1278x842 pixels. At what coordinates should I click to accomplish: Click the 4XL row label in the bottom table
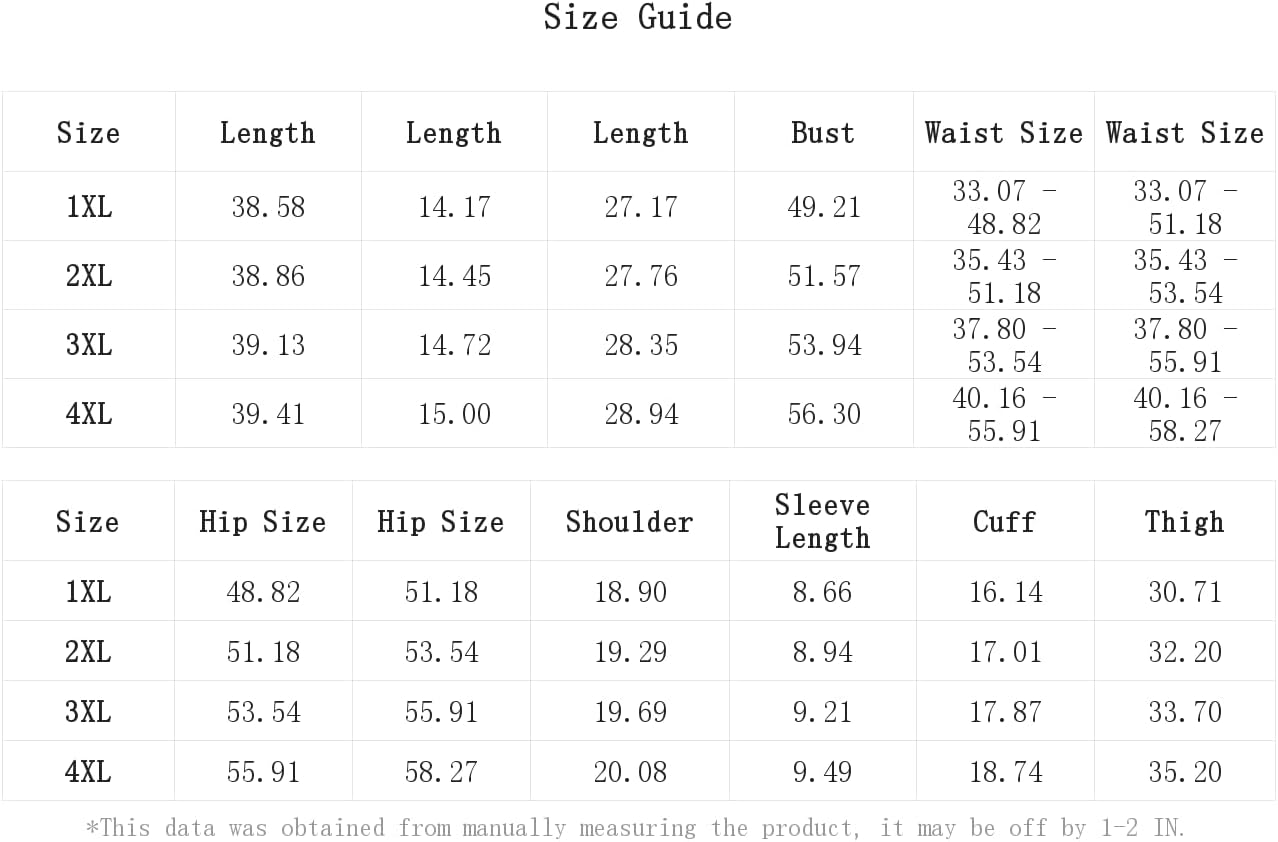(x=88, y=772)
